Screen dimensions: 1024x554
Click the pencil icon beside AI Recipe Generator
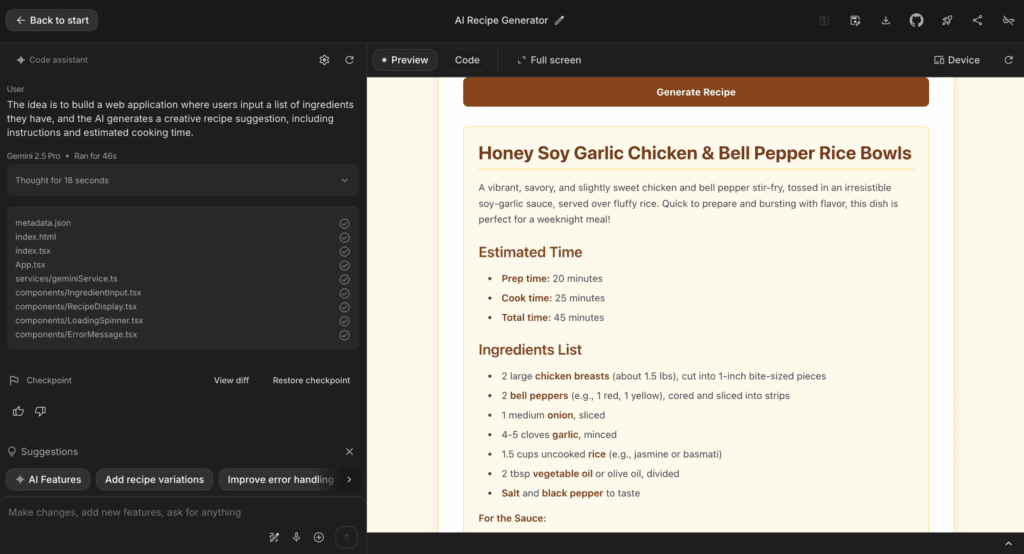click(x=560, y=20)
